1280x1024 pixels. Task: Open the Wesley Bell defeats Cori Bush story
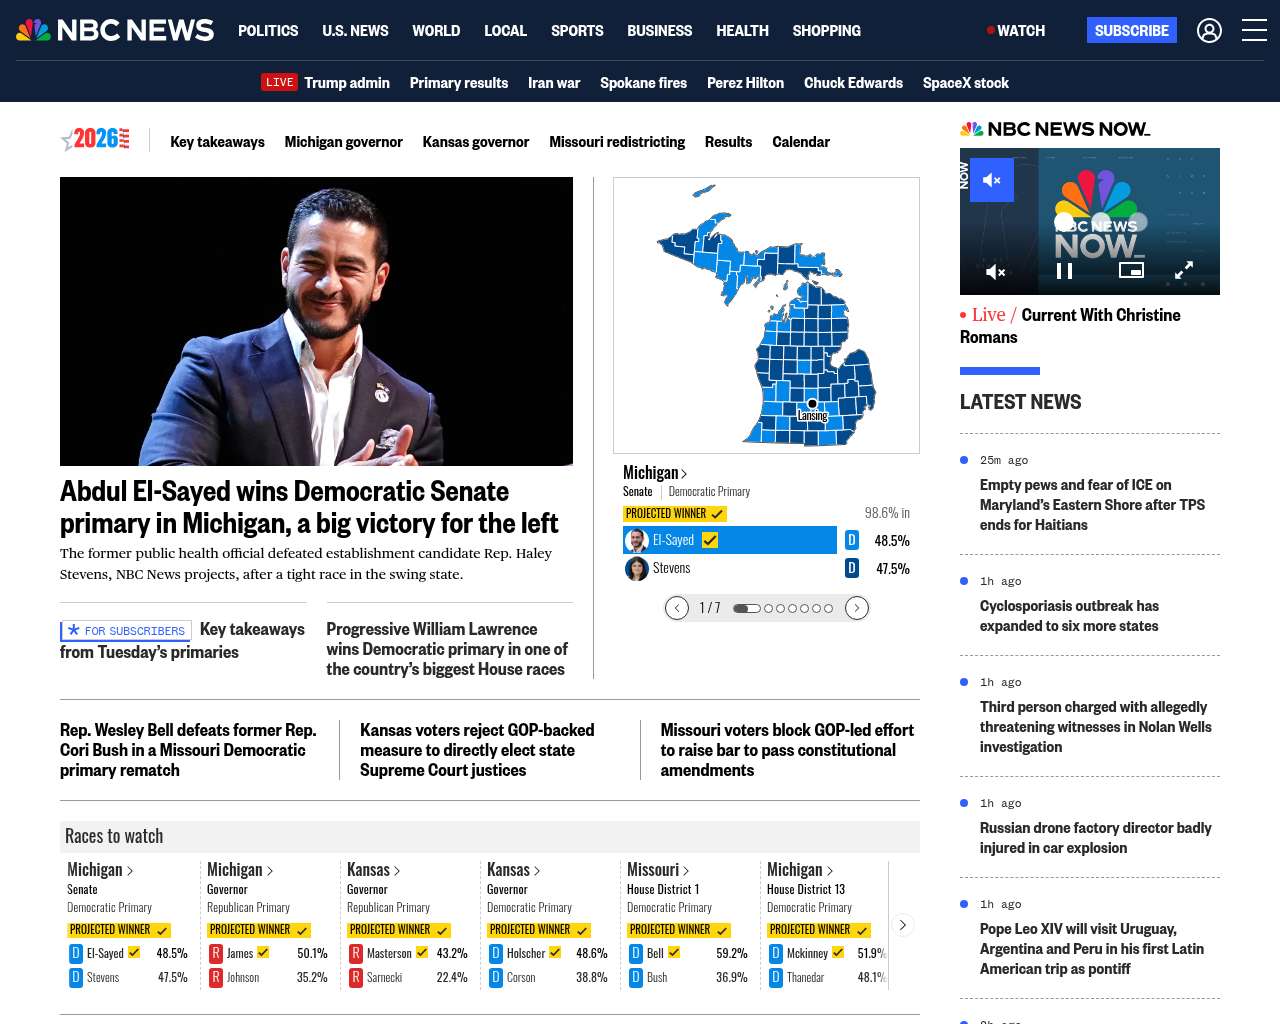(188, 750)
